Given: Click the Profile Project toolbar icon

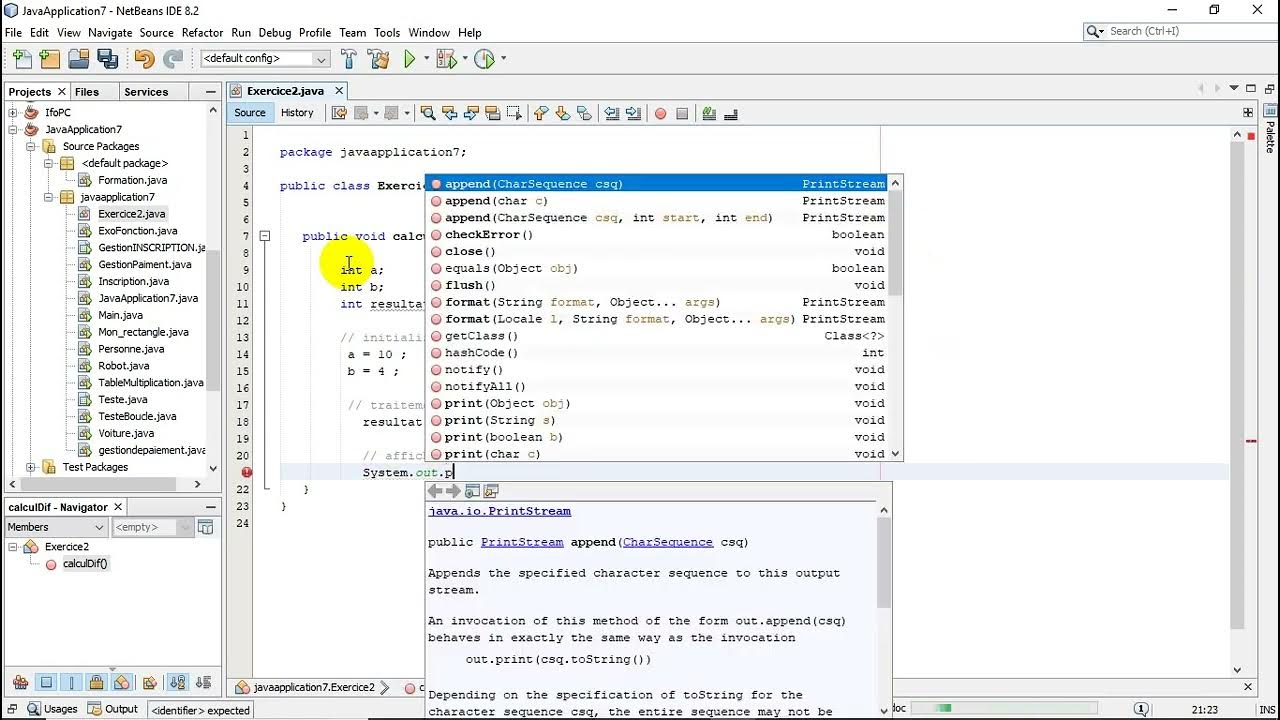Looking at the screenshot, I should pyautogui.click(x=484, y=59).
